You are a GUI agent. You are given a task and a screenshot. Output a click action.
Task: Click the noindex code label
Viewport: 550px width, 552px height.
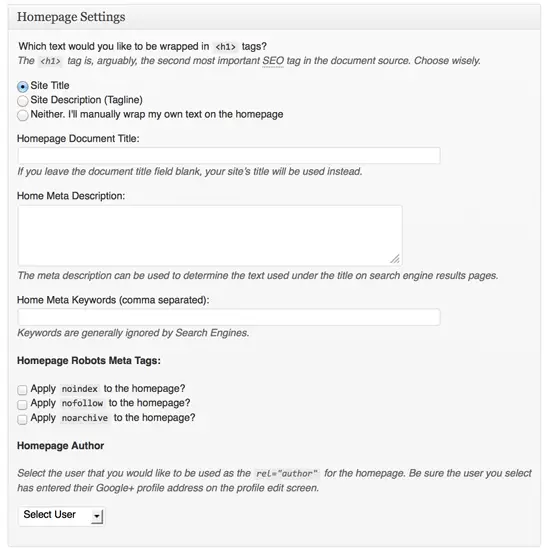[x=80, y=389]
